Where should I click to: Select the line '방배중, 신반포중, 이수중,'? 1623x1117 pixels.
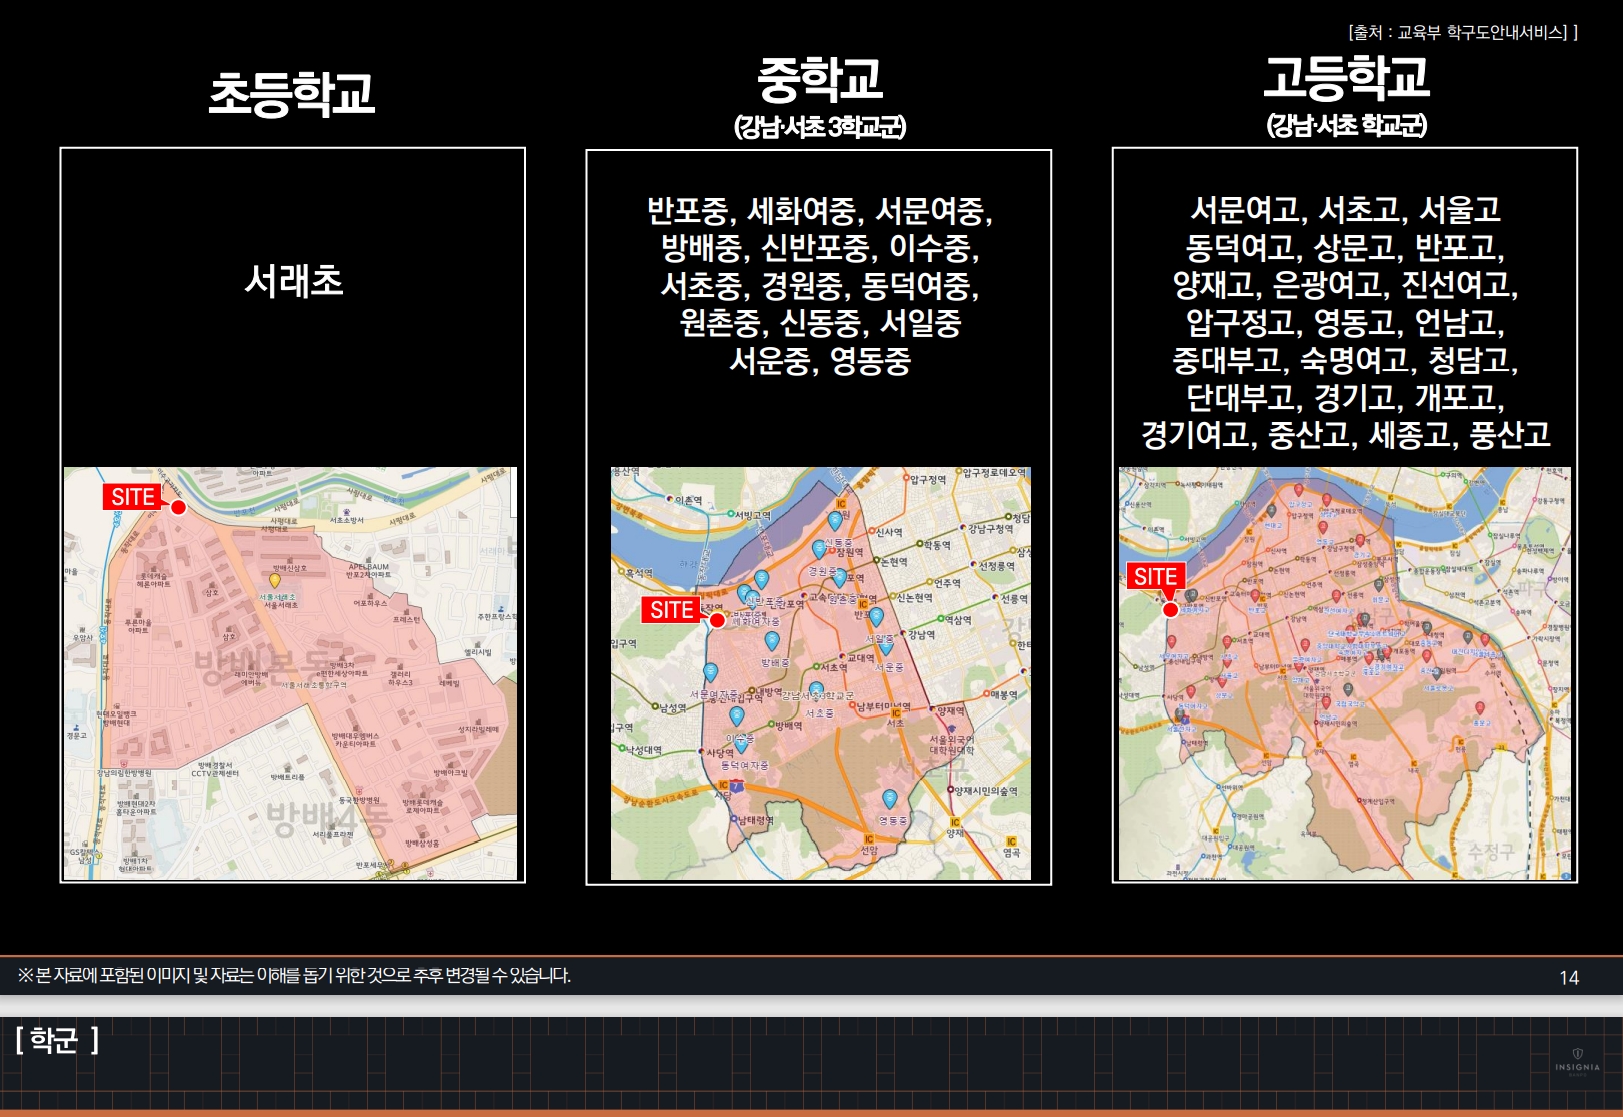(820, 248)
